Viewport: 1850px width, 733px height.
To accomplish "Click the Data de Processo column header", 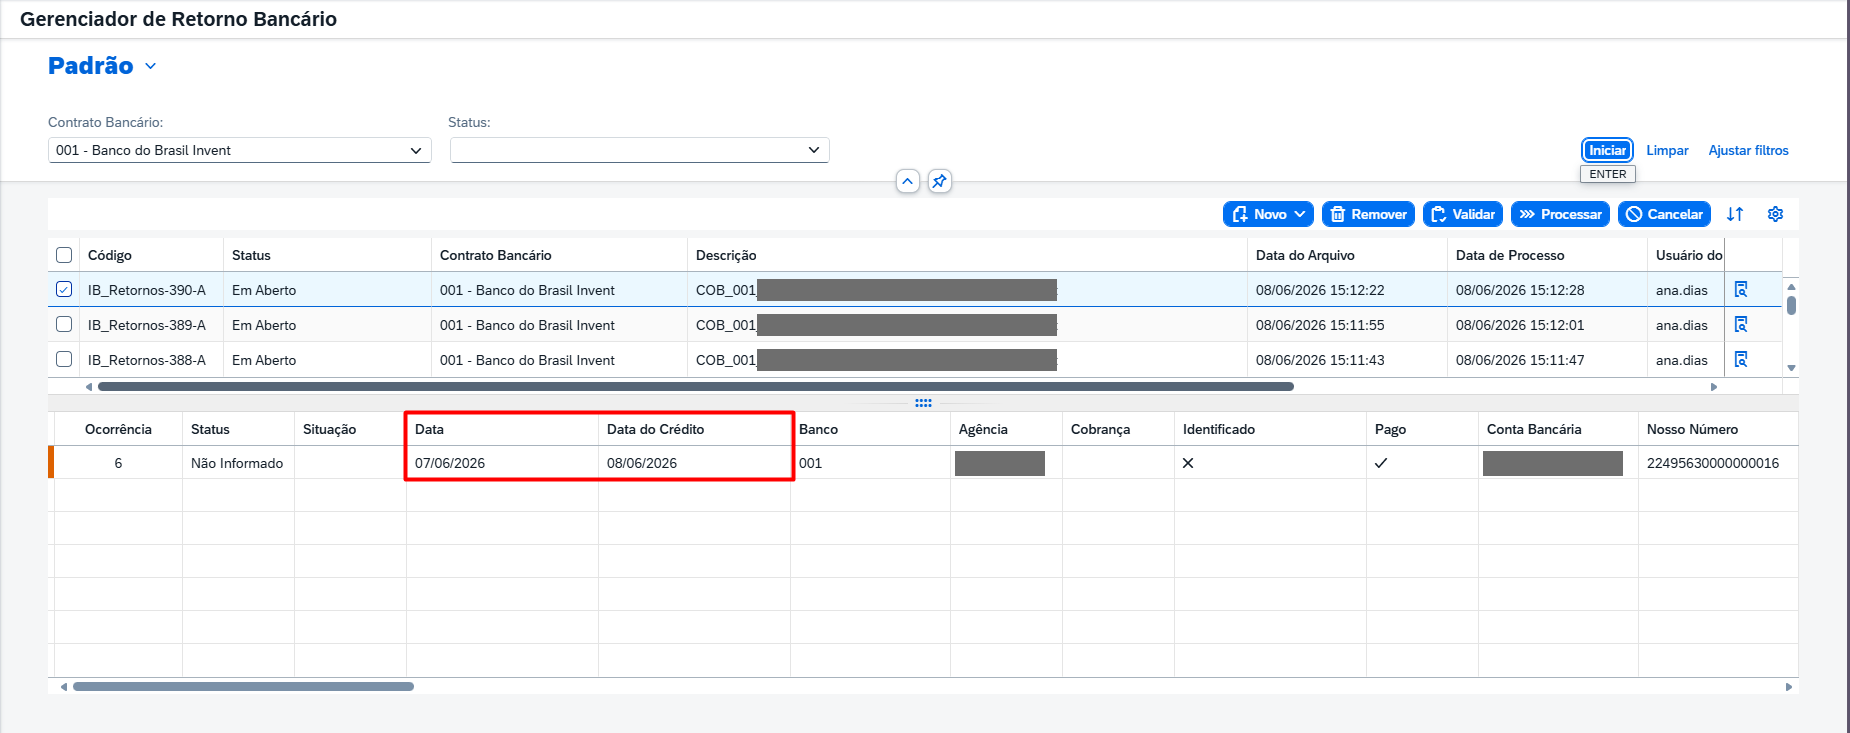I will (1547, 255).
